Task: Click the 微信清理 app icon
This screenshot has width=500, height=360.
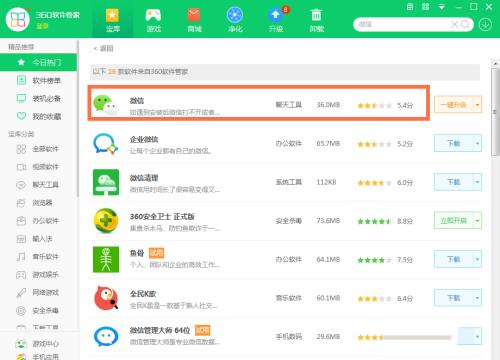Action: click(106, 182)
